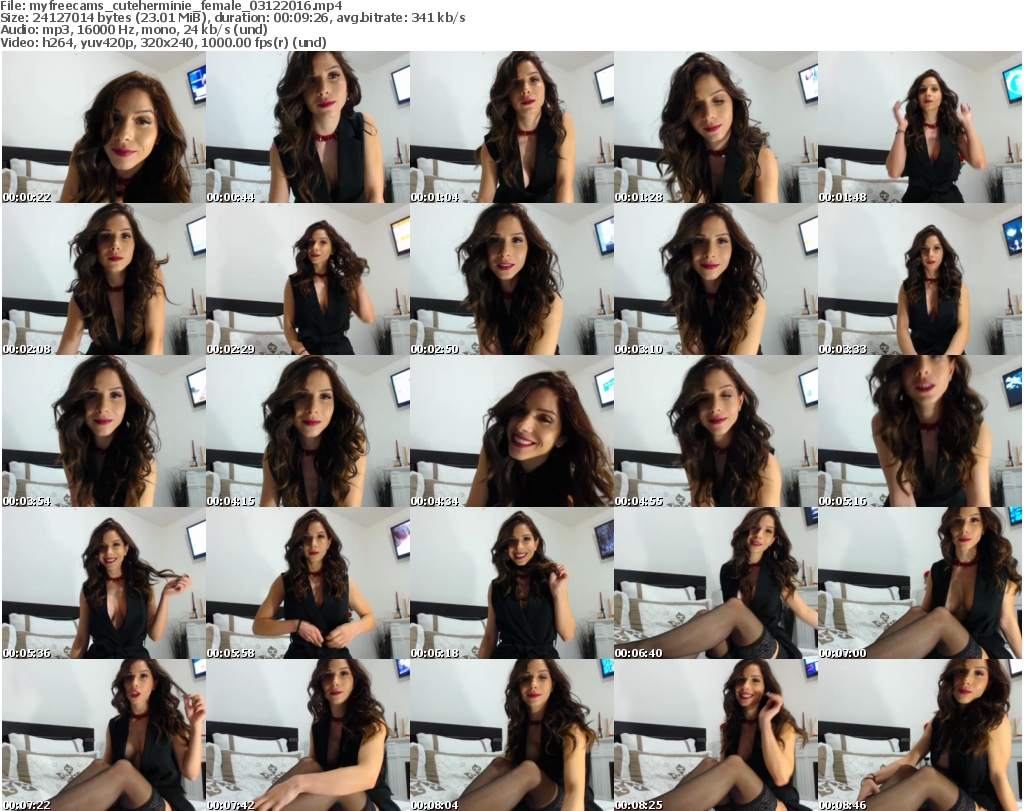
Task: Select the thumbnail frame stamped 00:03:10
Action: (x=716, y=279)
